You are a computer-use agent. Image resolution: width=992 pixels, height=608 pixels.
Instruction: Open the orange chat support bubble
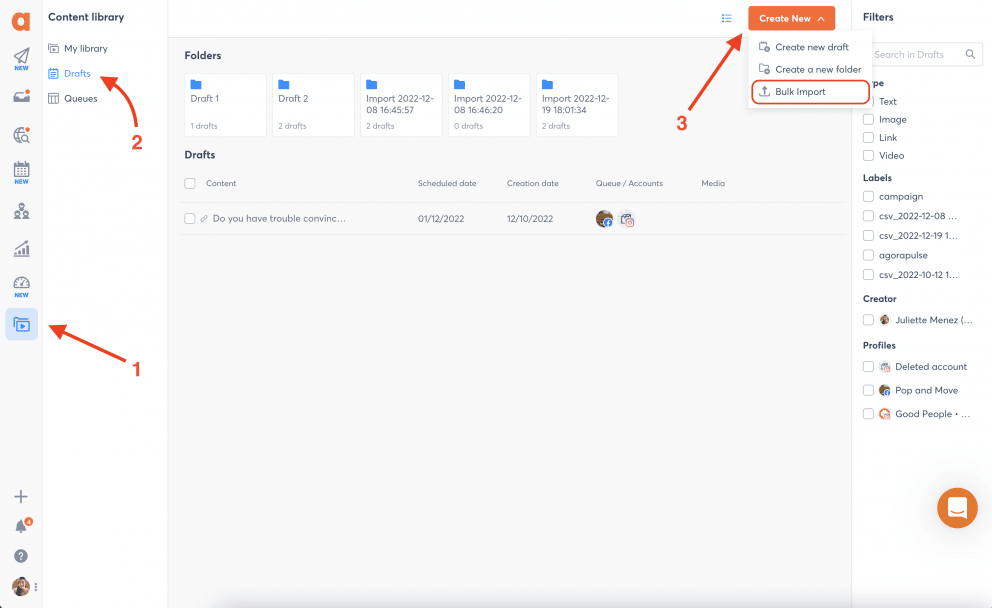[957, 507]
